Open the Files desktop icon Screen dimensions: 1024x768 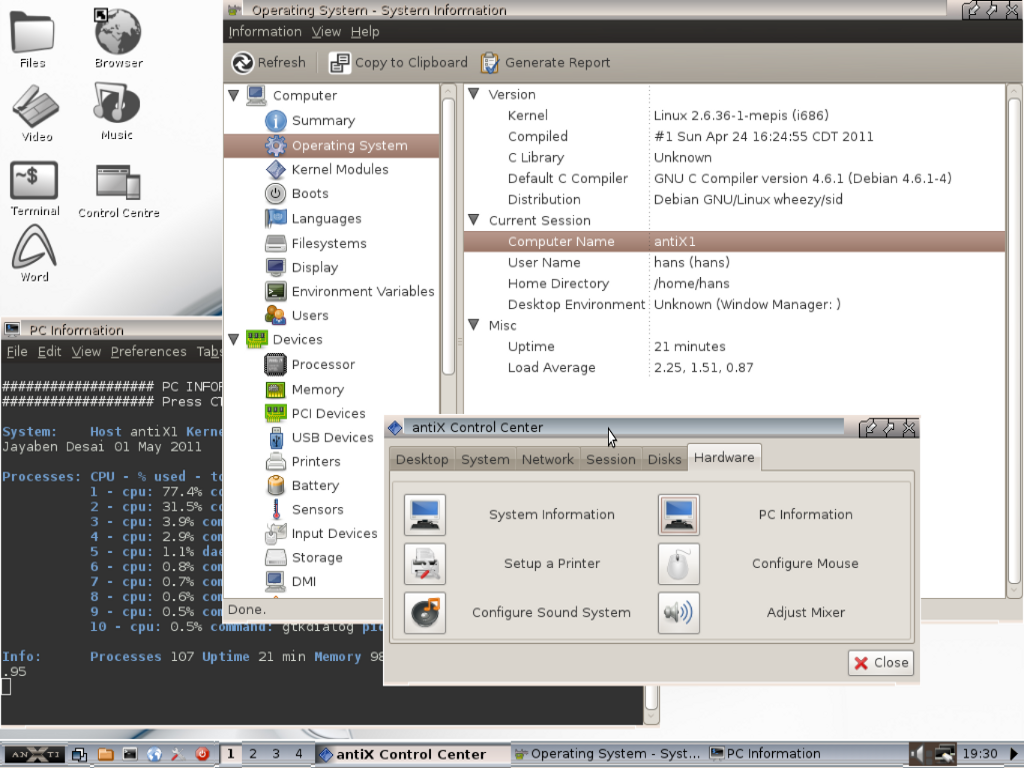(x=33, y=39)
